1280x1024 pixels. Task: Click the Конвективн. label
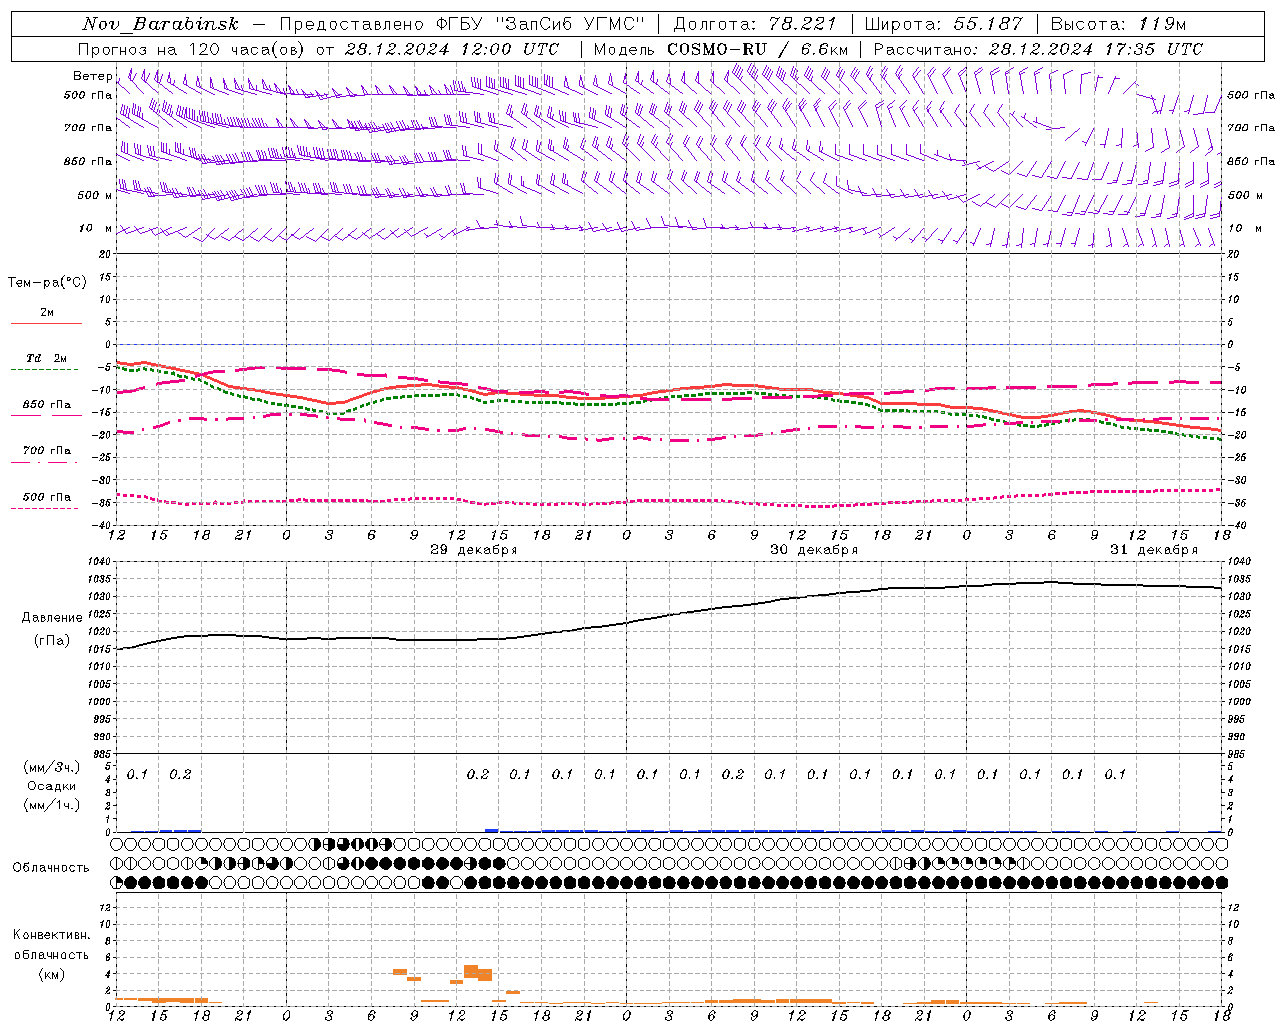point(52,935)
